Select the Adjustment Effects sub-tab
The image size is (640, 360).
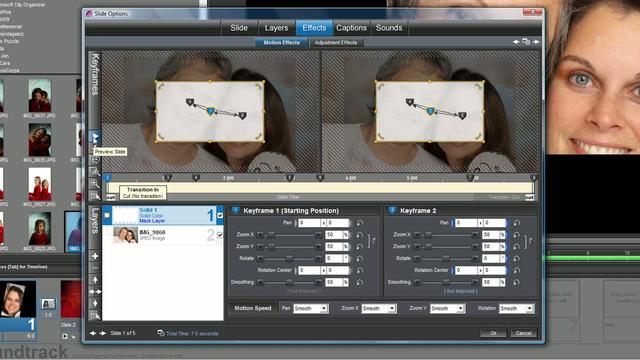(x=336, y=42)
